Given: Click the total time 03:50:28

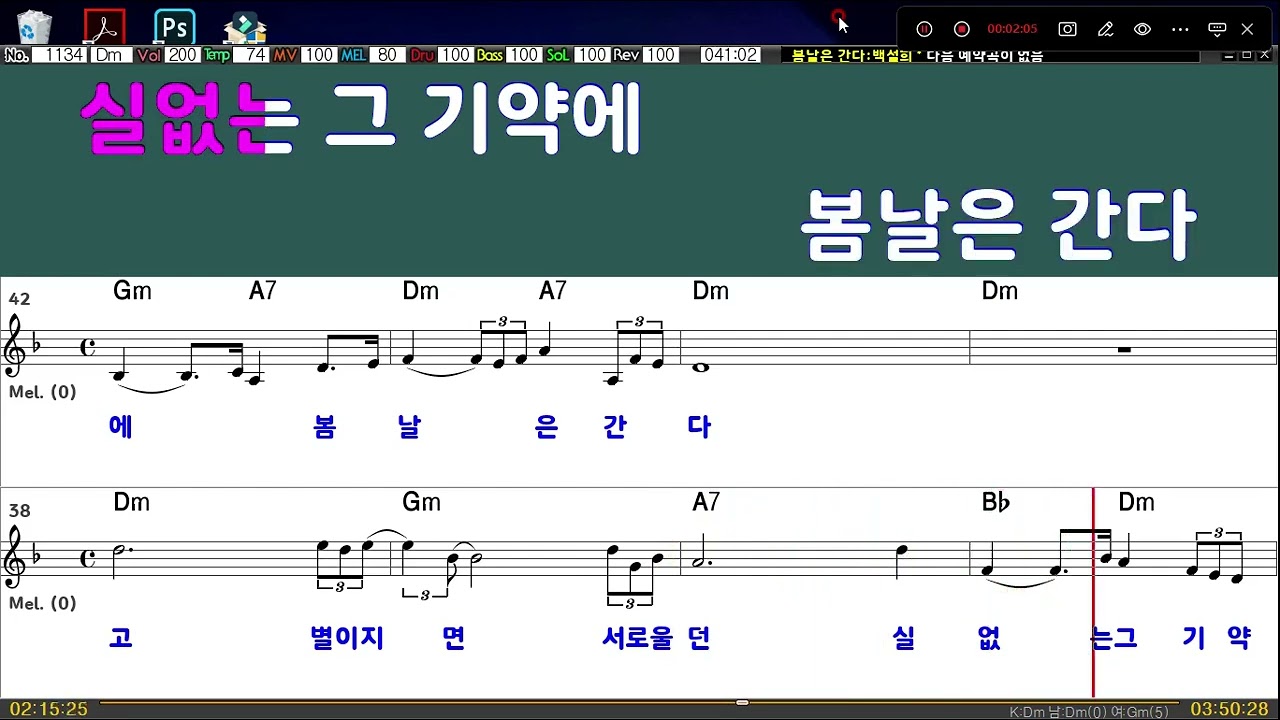Looking at the screenshot, I should click(x=1229, y=709).
